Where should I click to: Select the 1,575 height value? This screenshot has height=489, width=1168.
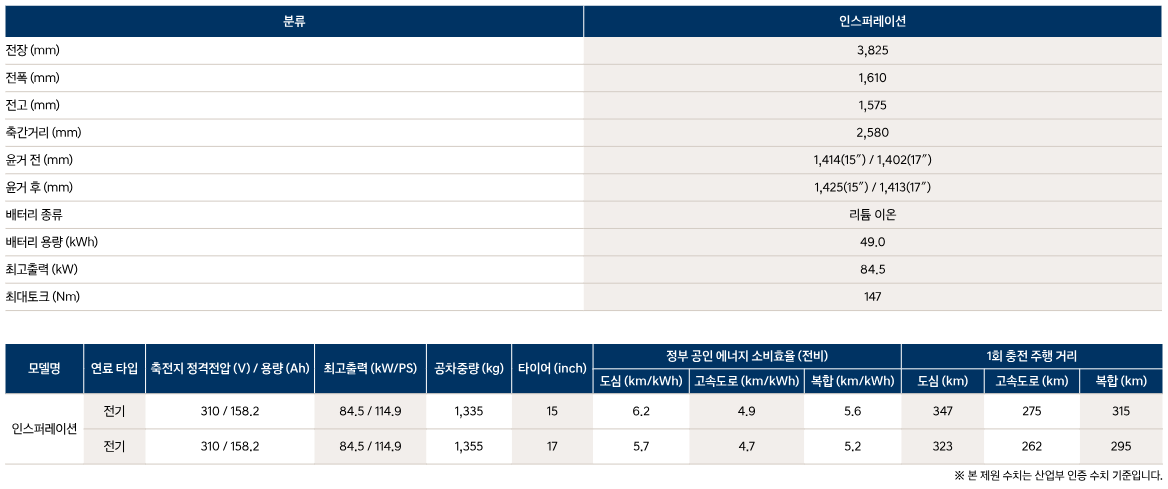872,105
